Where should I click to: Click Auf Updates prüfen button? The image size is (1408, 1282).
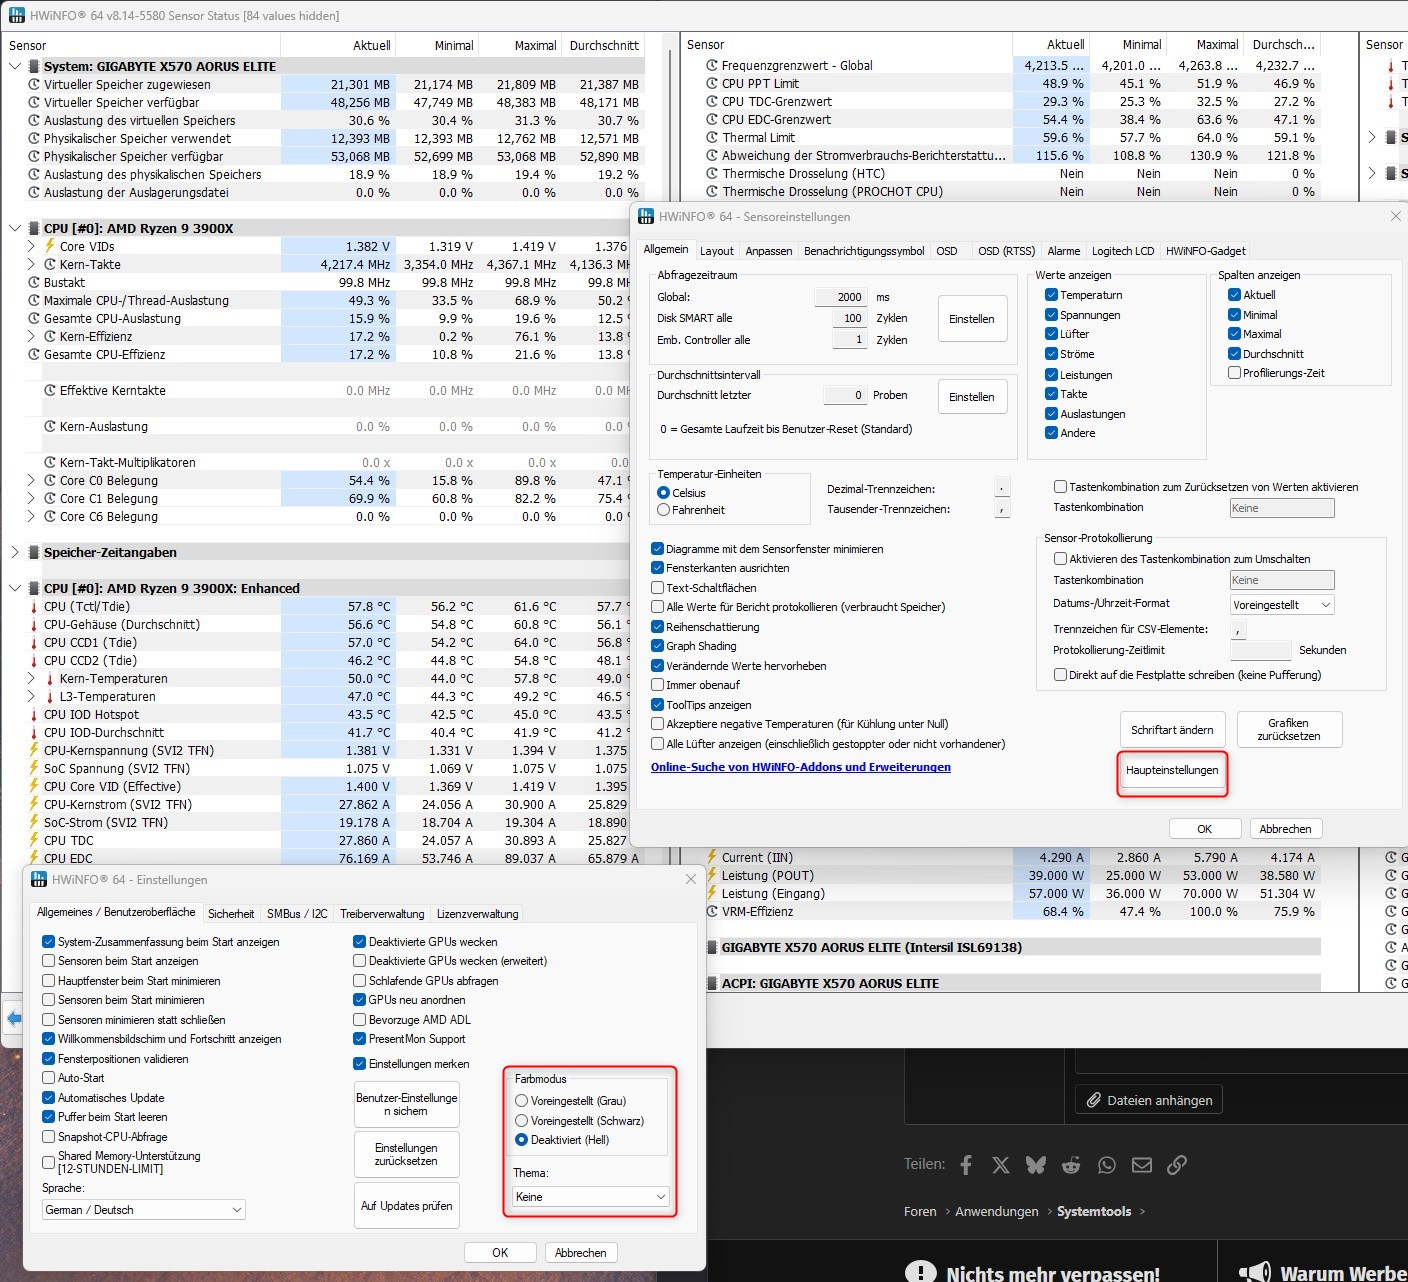point(406,1206)
